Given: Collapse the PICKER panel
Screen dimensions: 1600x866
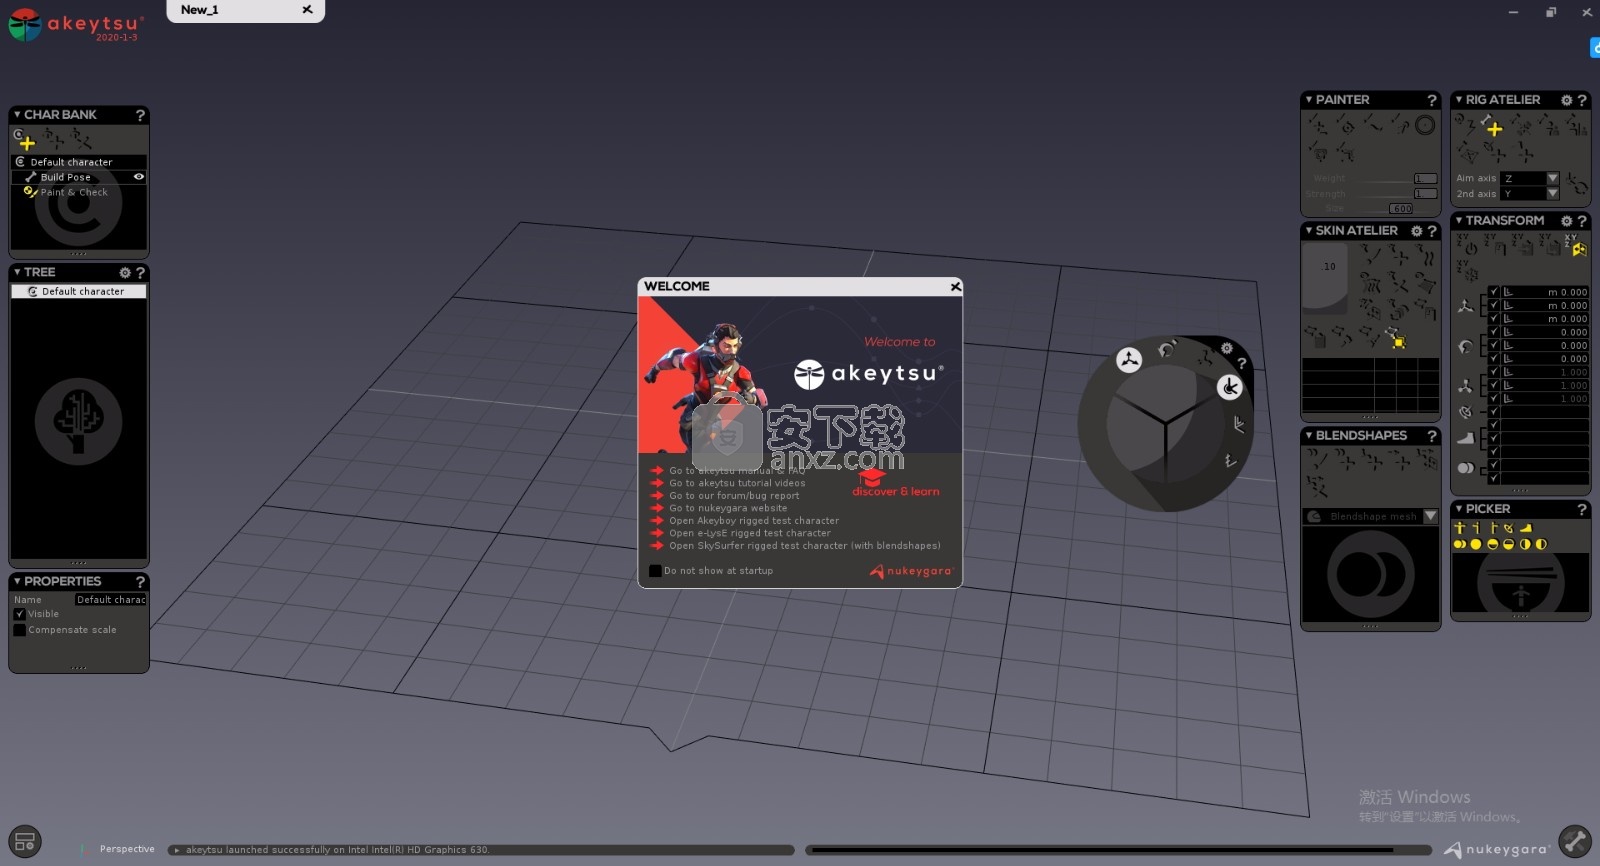Looking at the screenshot, I should [x=1459, y=509].
